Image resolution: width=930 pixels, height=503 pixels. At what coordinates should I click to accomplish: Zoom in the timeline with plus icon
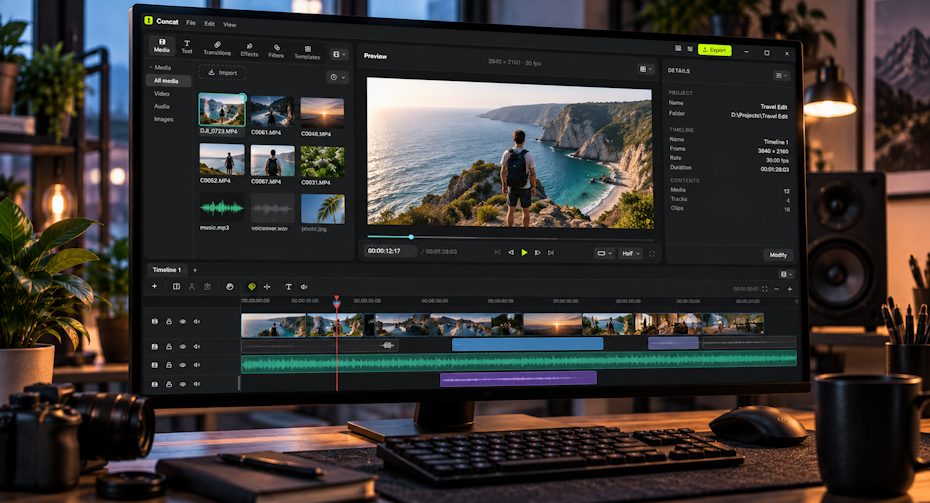pos(789,289)
